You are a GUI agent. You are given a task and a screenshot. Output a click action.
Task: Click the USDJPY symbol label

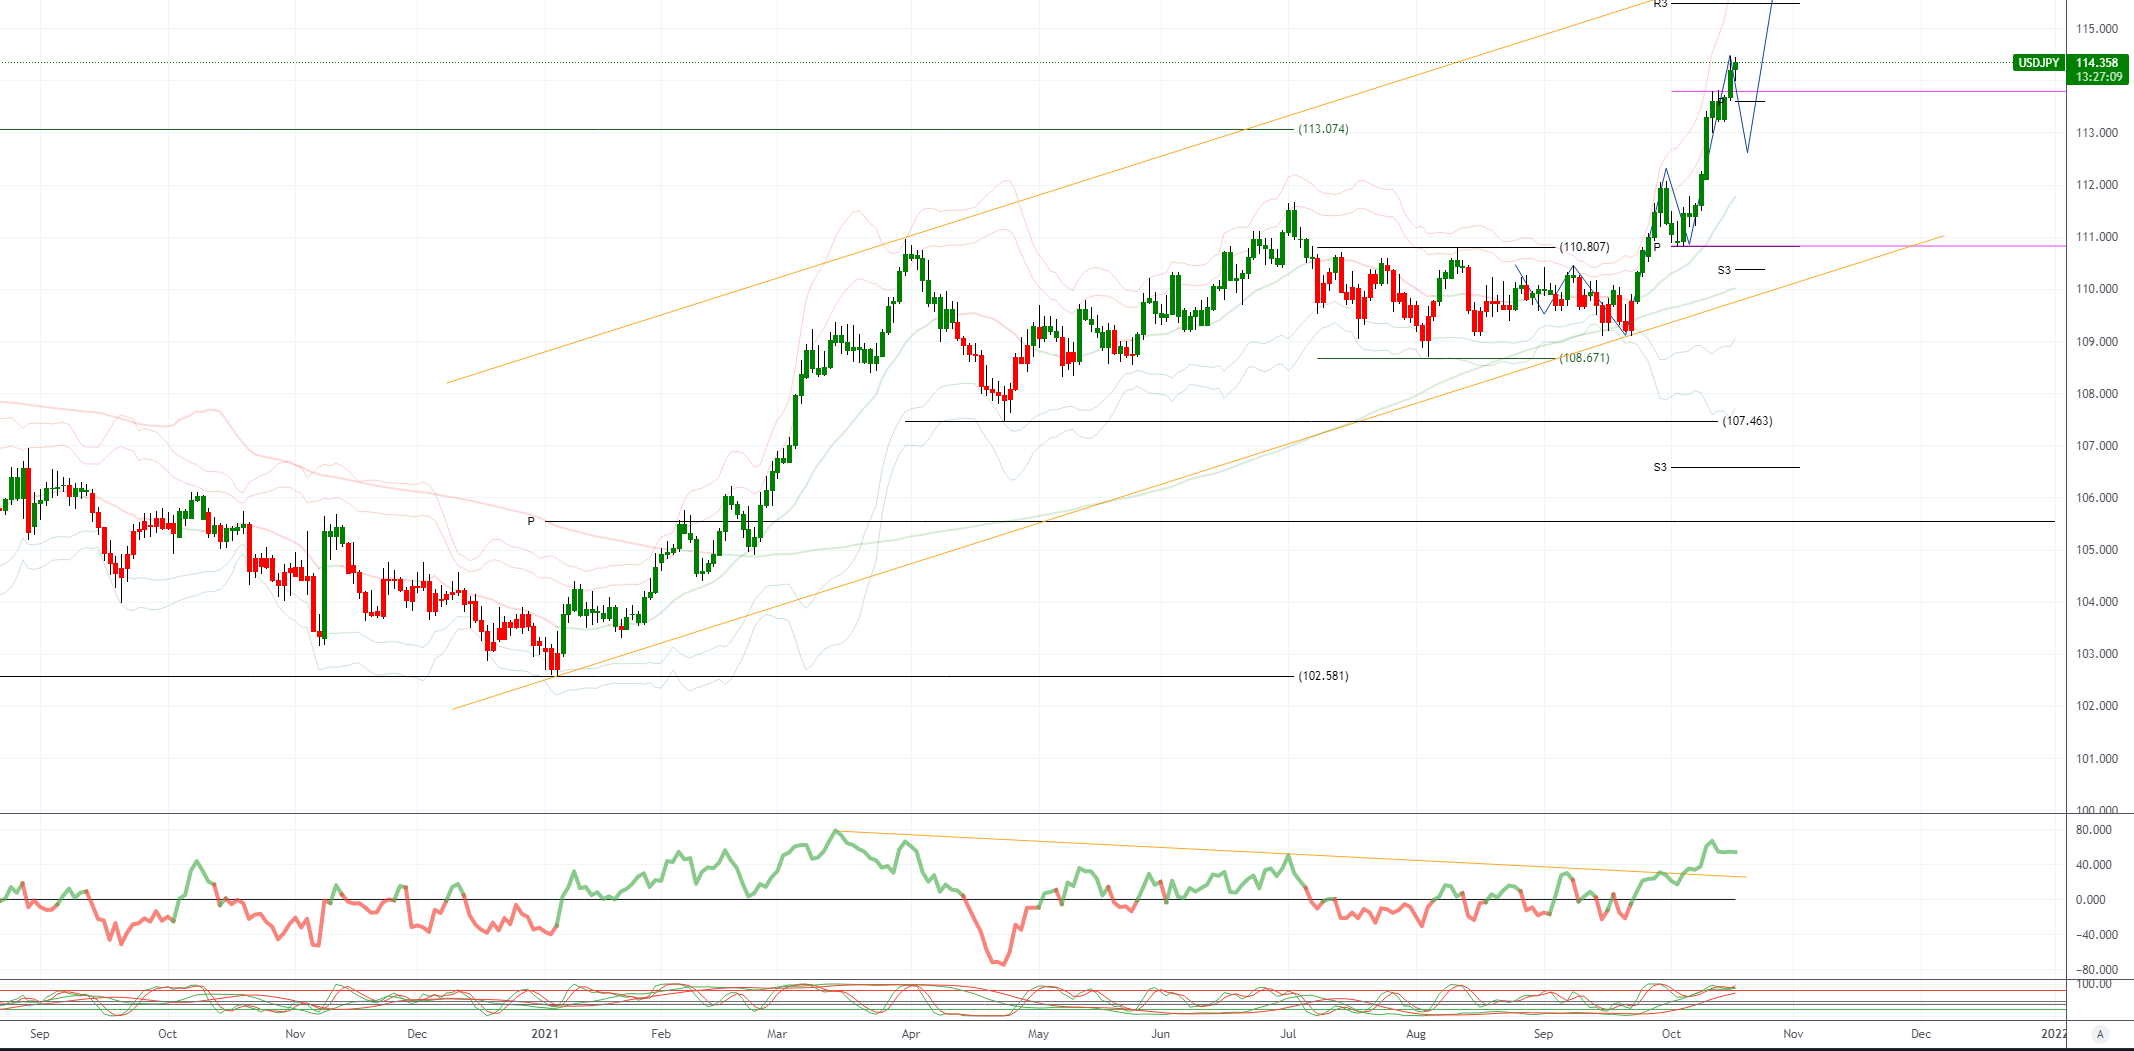tap(2038, 63)
